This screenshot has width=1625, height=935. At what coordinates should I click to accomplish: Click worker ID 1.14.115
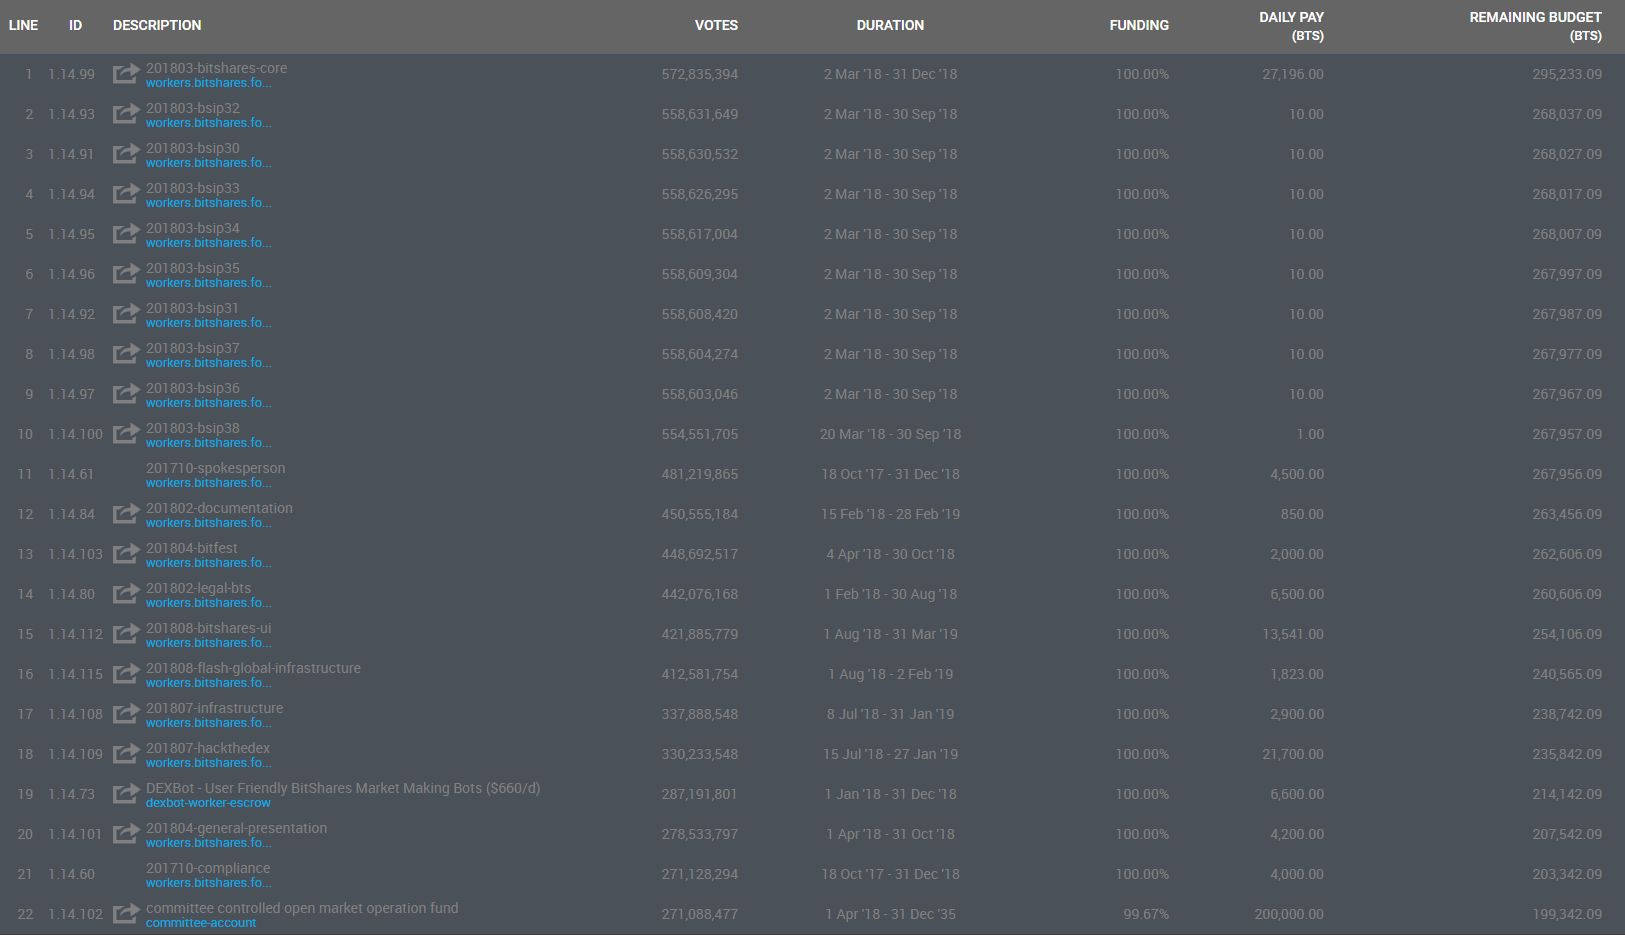[x=75, y=674]
